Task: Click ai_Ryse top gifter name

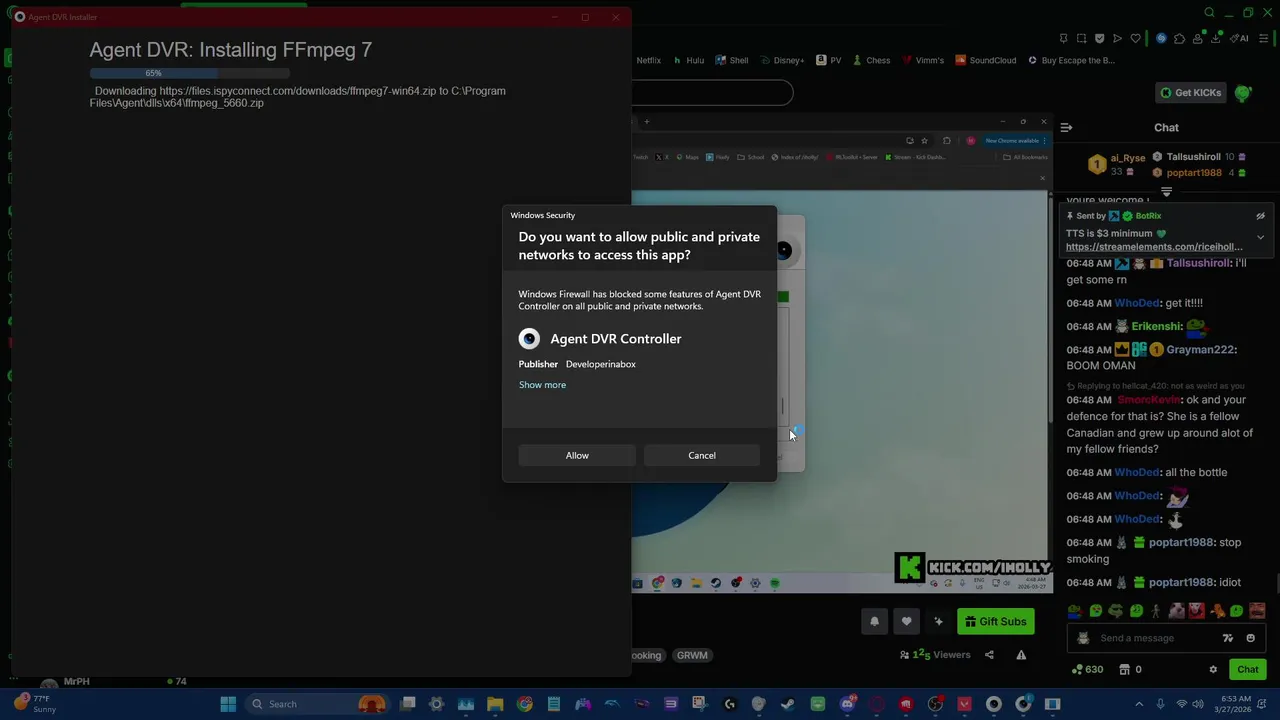Action: [x=1127, y=158]
